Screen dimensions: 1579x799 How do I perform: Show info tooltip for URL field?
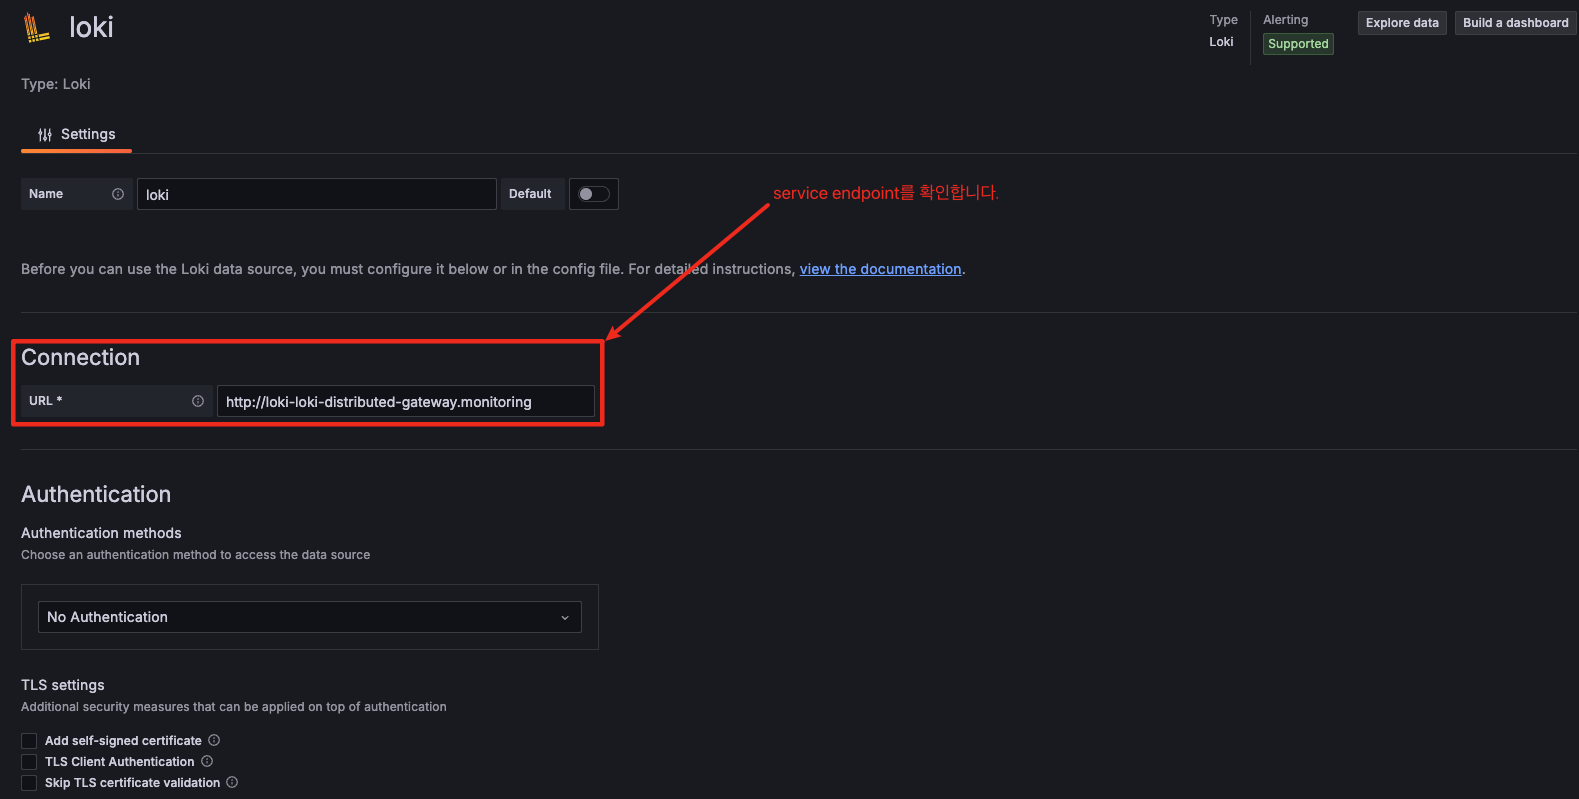tap(198, 401)
